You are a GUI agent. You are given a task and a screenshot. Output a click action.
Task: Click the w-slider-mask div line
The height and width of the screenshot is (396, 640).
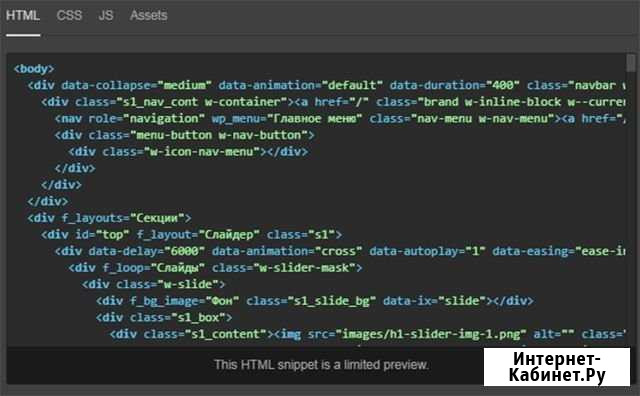point(215,268)
